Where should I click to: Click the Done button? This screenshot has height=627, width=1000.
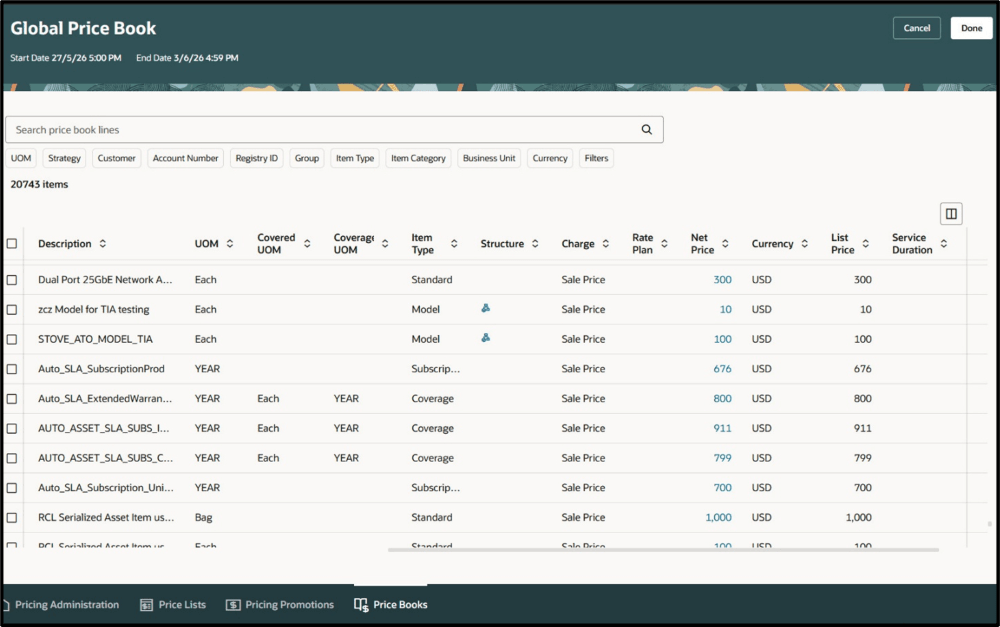tap(971, 28)
